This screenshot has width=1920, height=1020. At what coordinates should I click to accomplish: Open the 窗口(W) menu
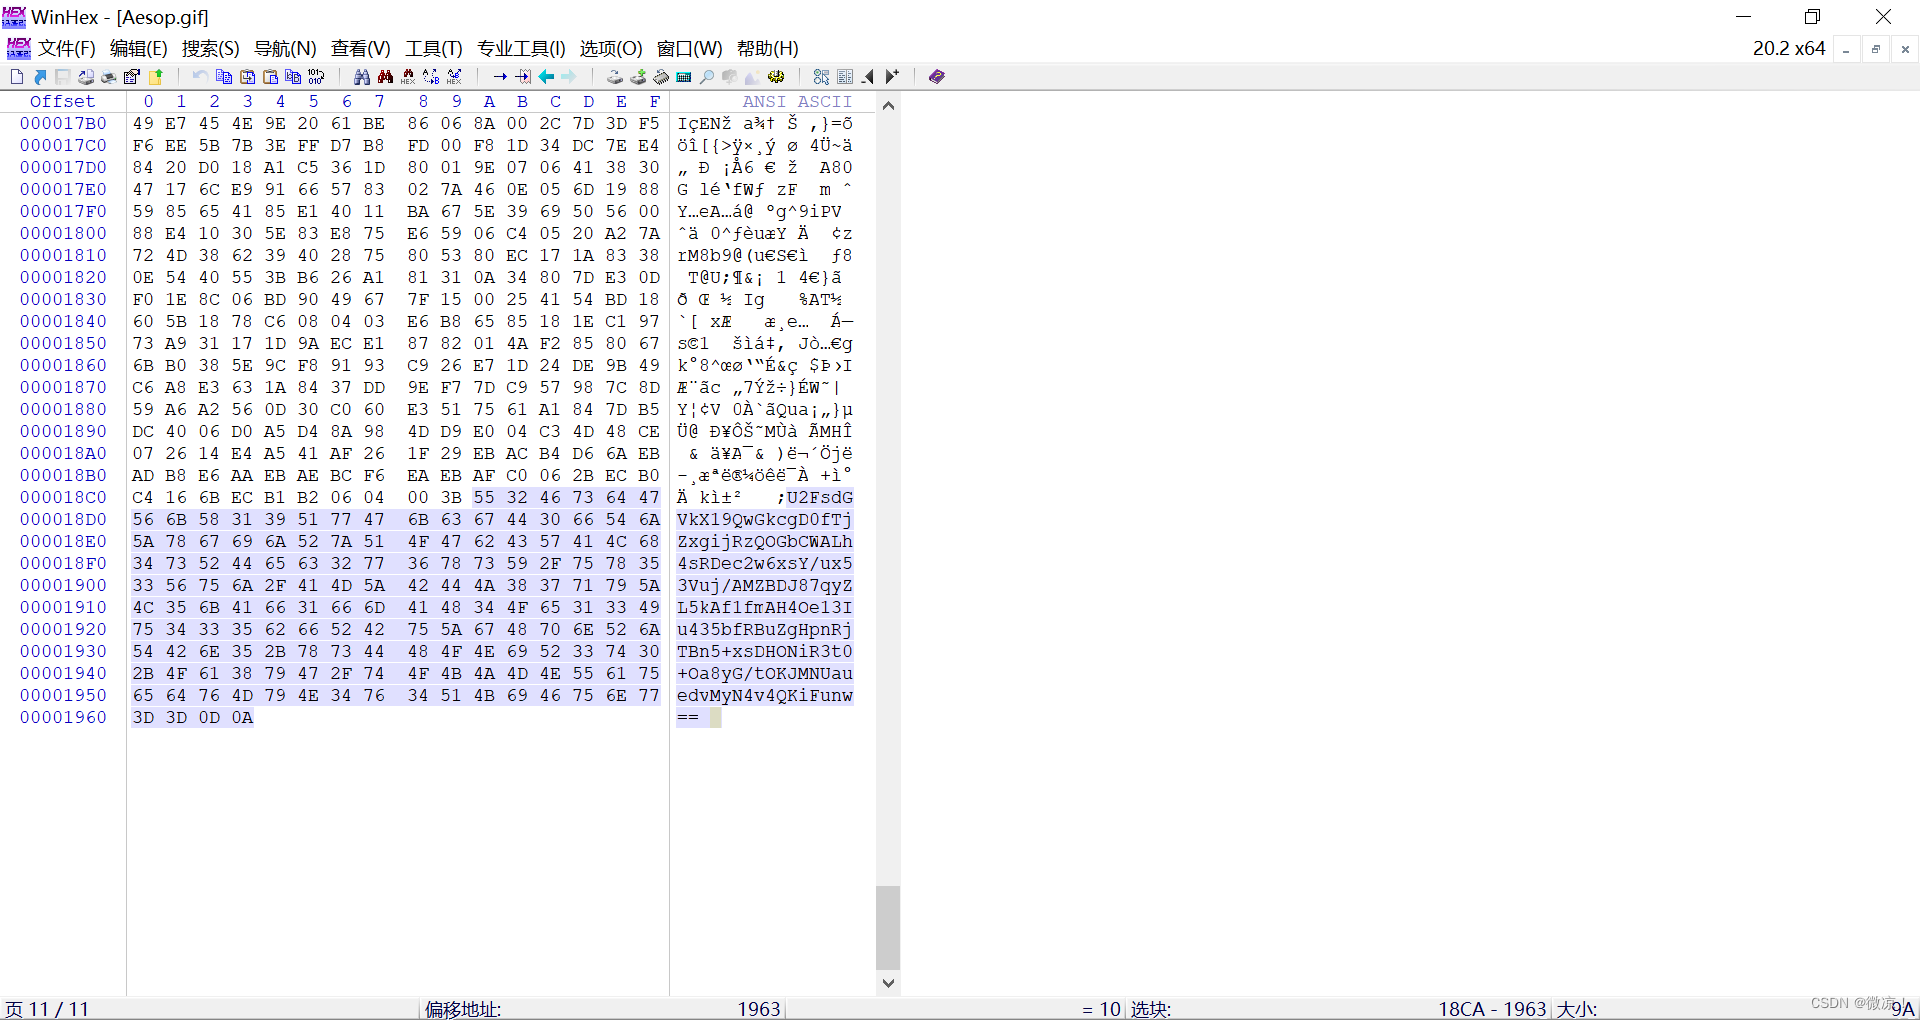690,48
